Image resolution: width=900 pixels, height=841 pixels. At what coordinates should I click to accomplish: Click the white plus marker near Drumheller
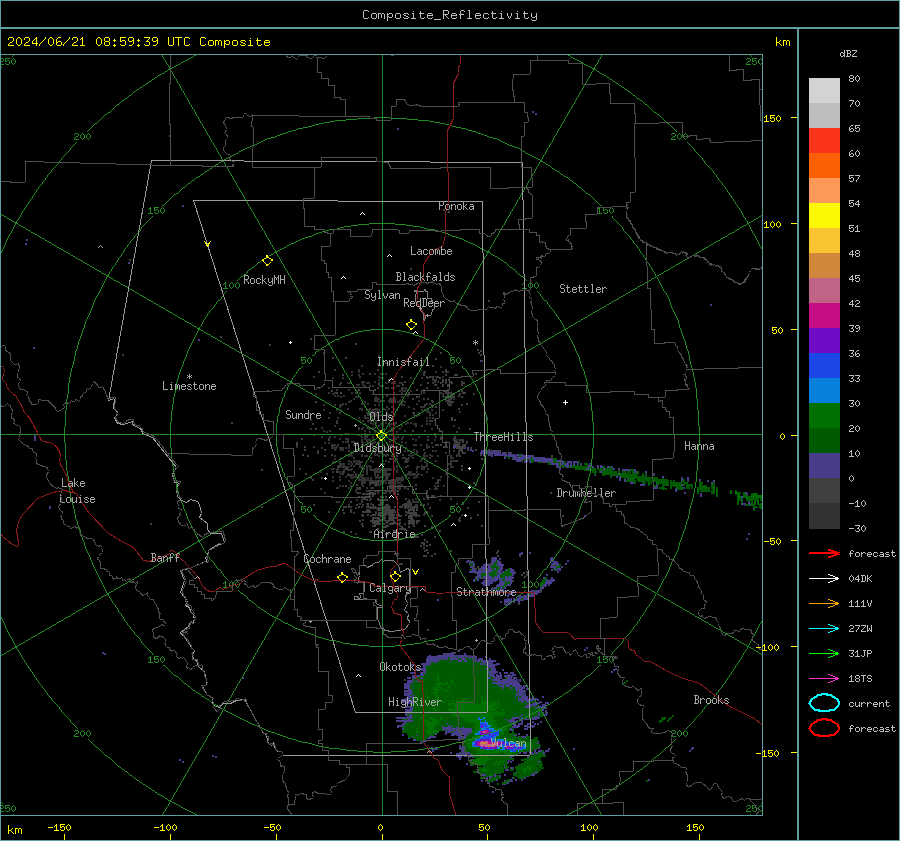pos(565,402)
